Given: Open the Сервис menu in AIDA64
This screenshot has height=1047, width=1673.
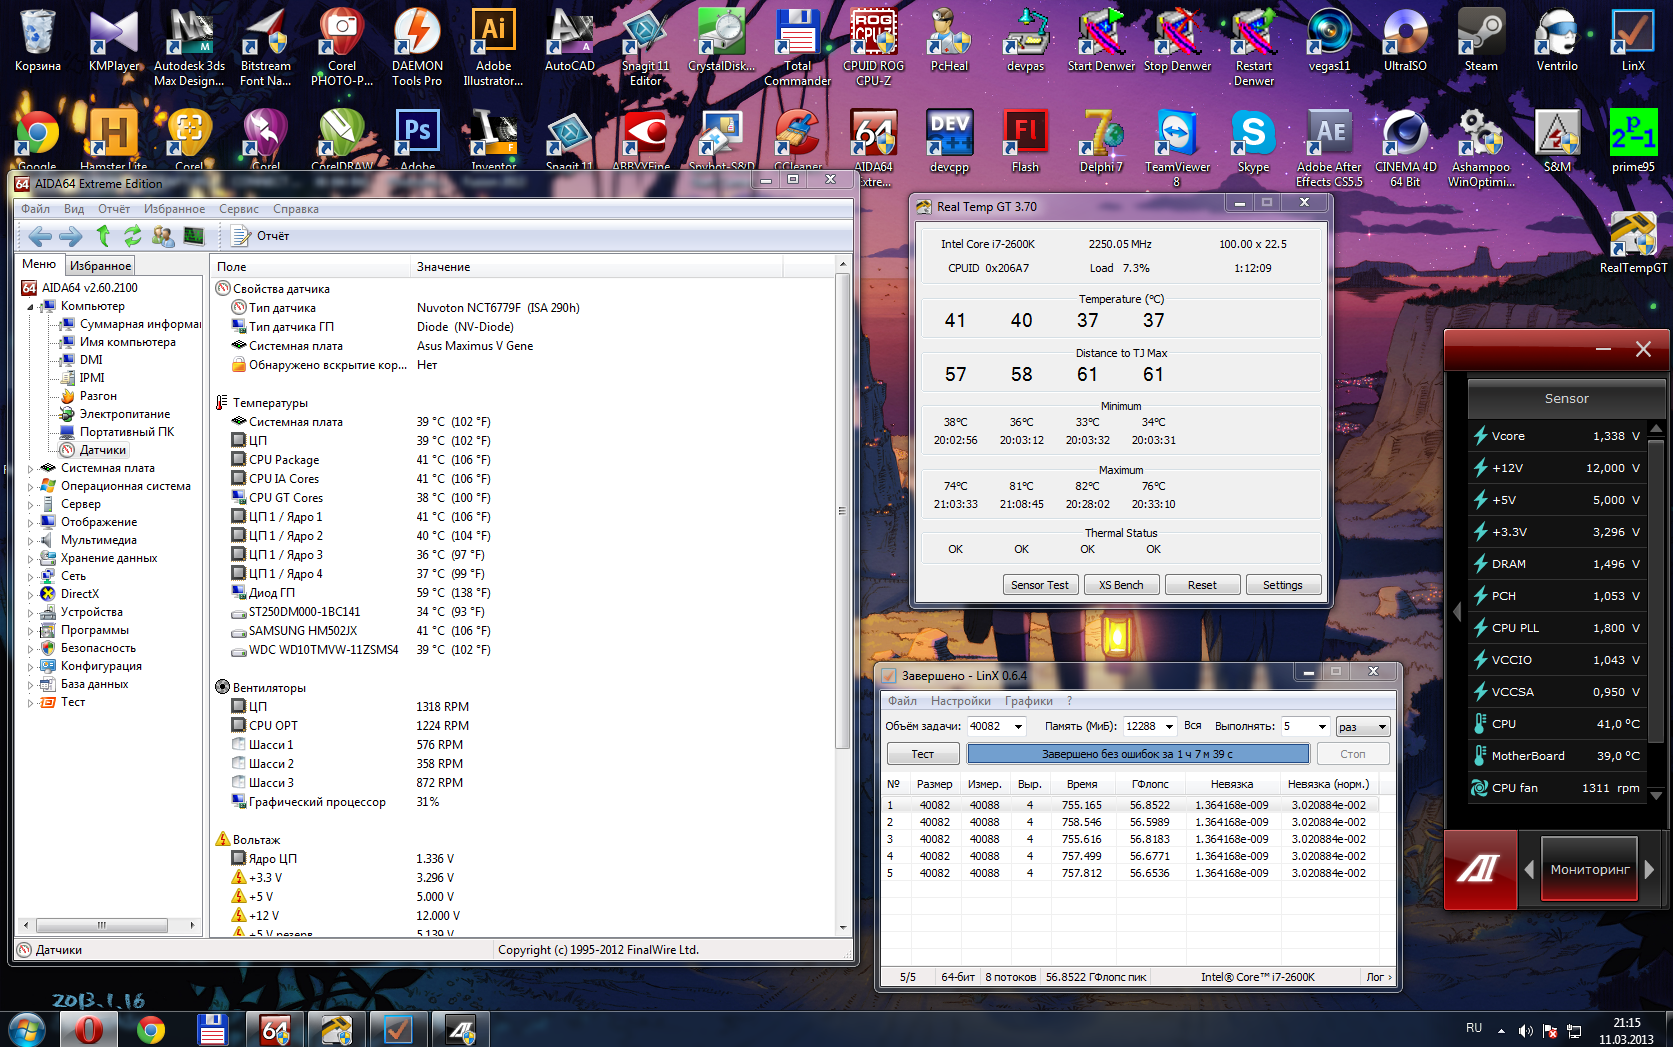Looking at the screenshot, I should click(238, 209).
